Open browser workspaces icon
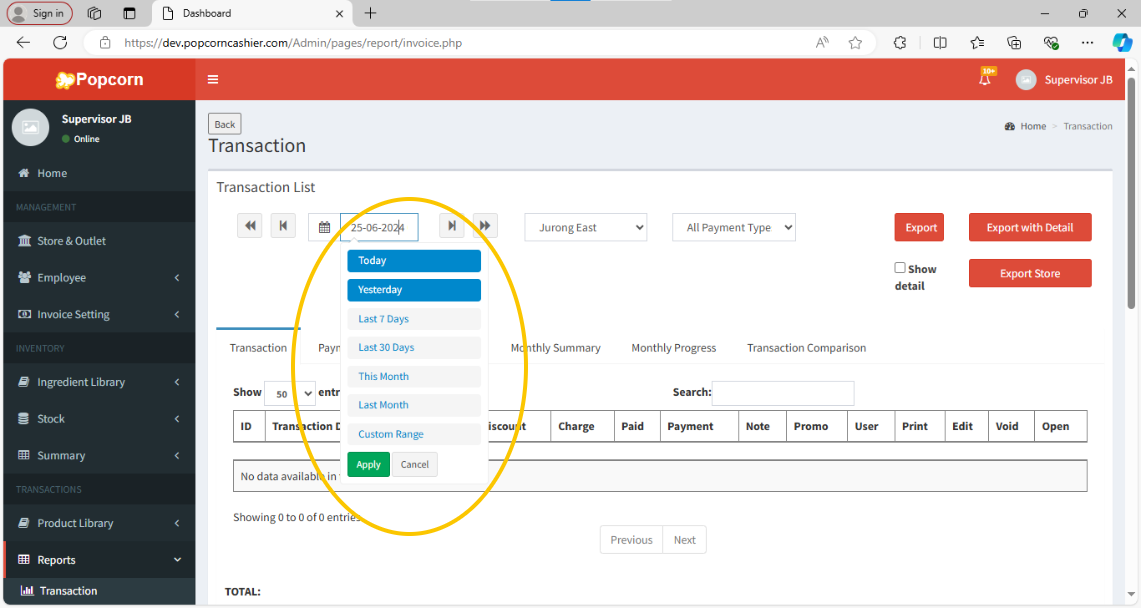The width and height of the screenshot is (1141, 608). pos(94,13)
